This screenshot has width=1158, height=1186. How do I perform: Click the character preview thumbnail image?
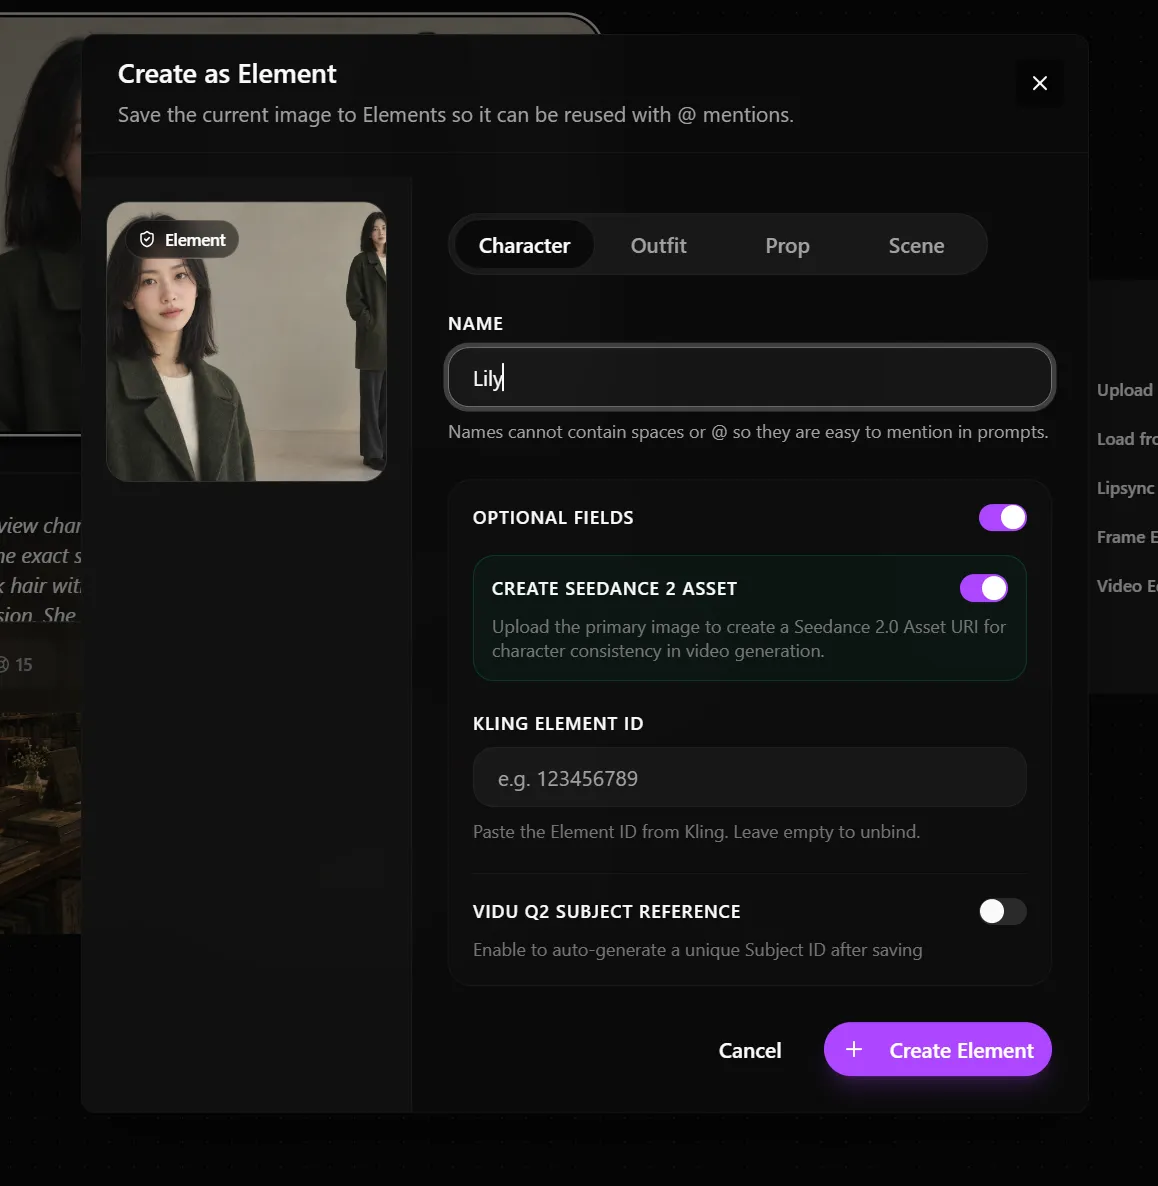click(247, 341)
